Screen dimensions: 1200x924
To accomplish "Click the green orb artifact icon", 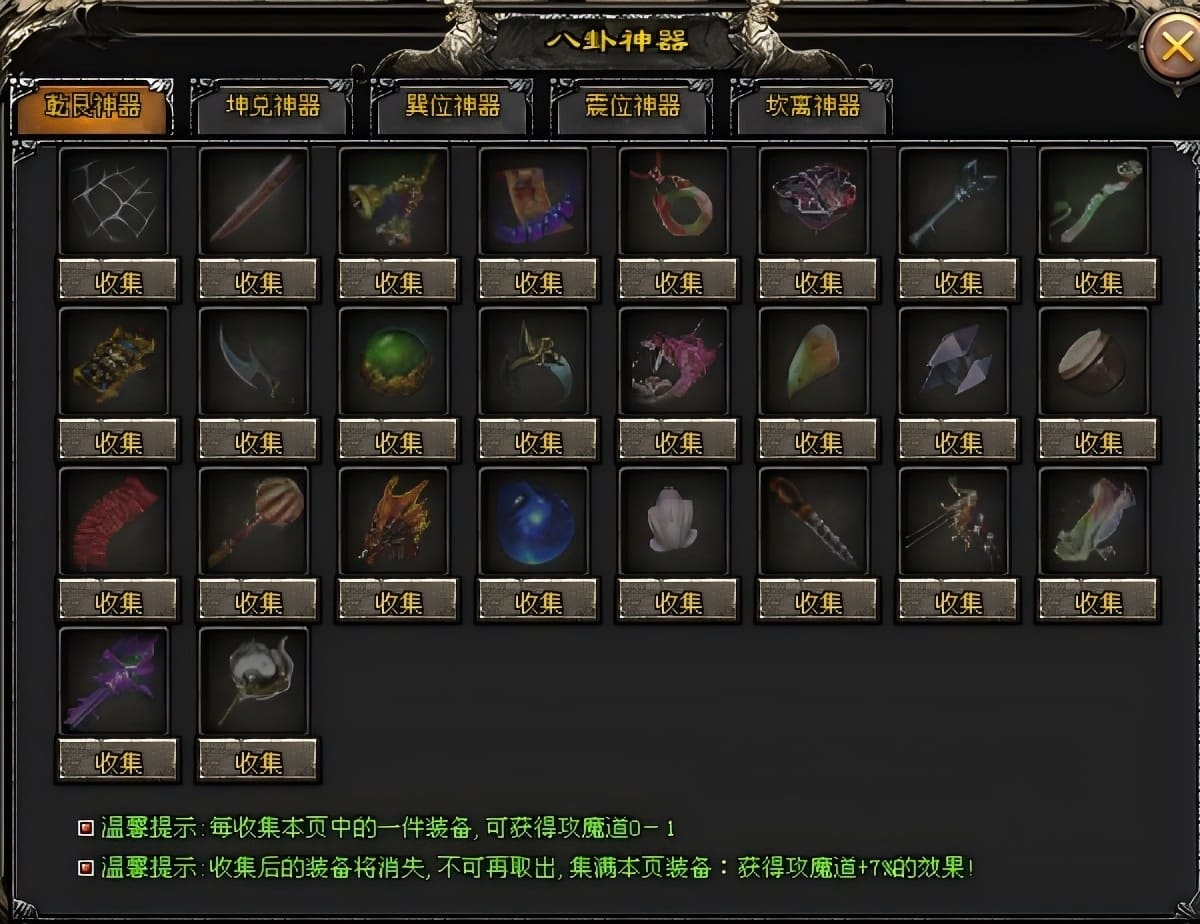I will coord(394,361).
